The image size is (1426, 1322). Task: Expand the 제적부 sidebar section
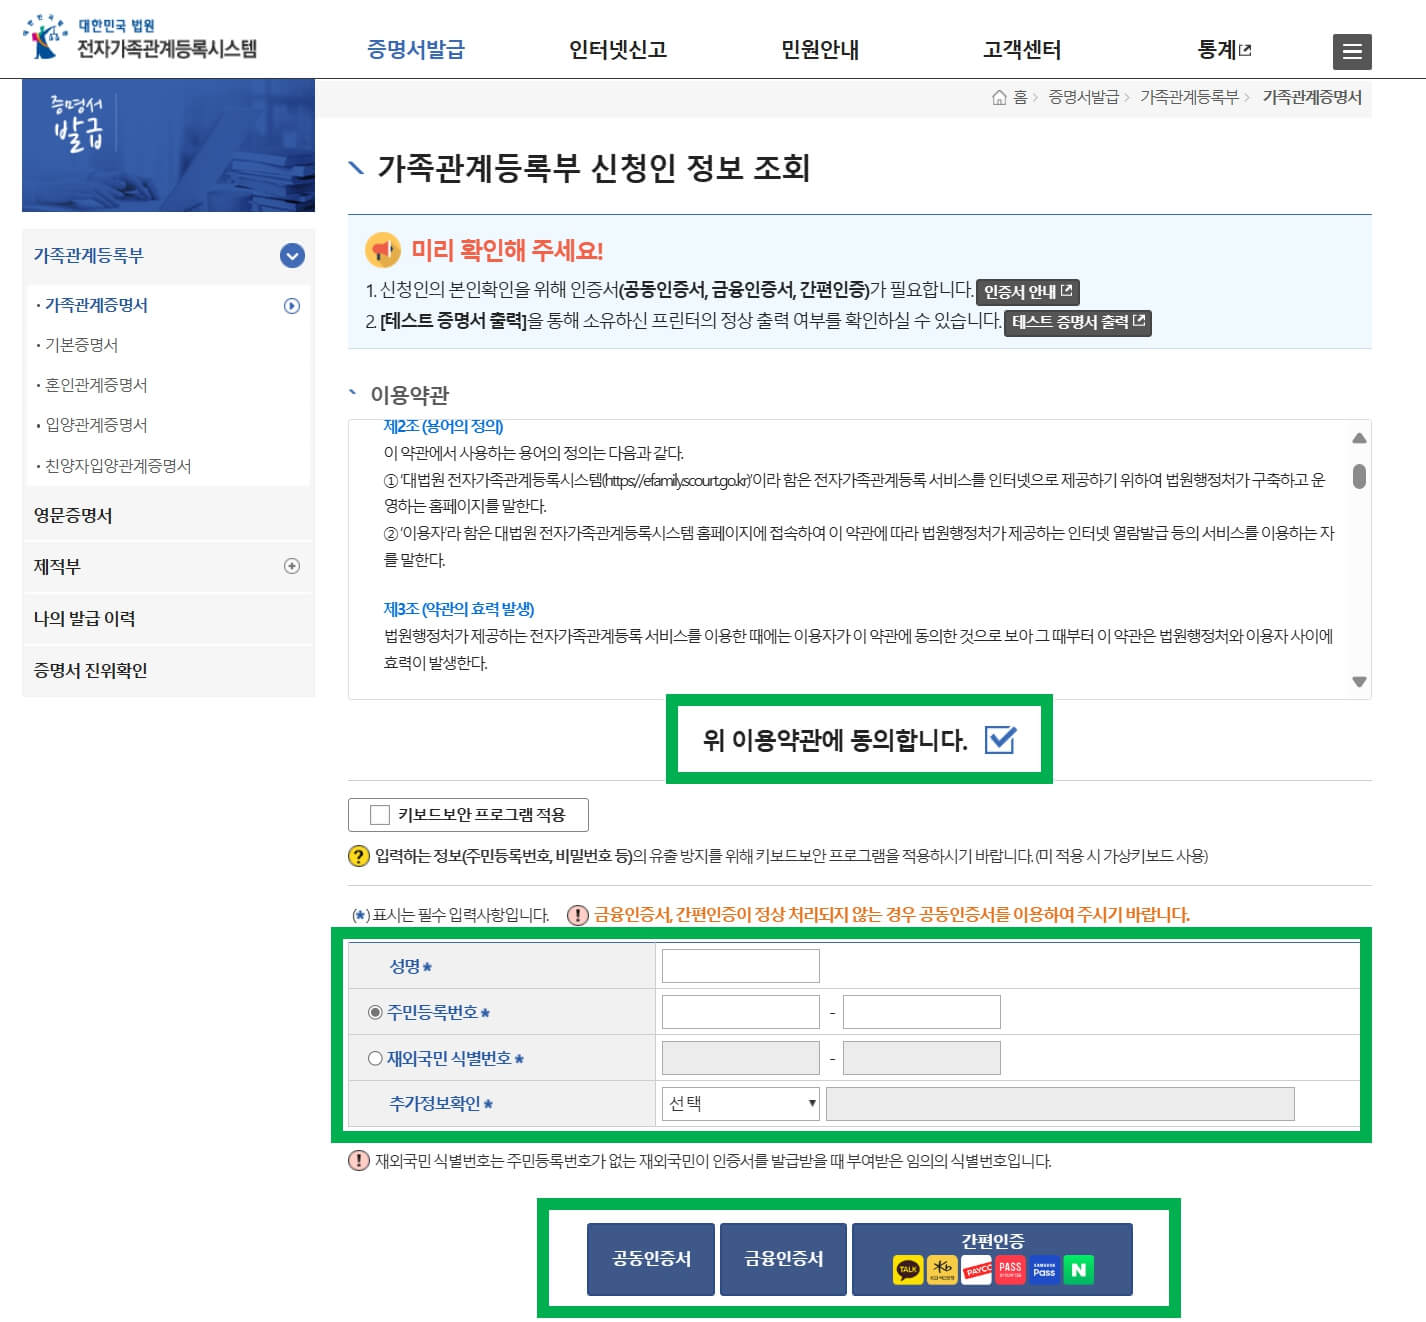pos(291,567)
